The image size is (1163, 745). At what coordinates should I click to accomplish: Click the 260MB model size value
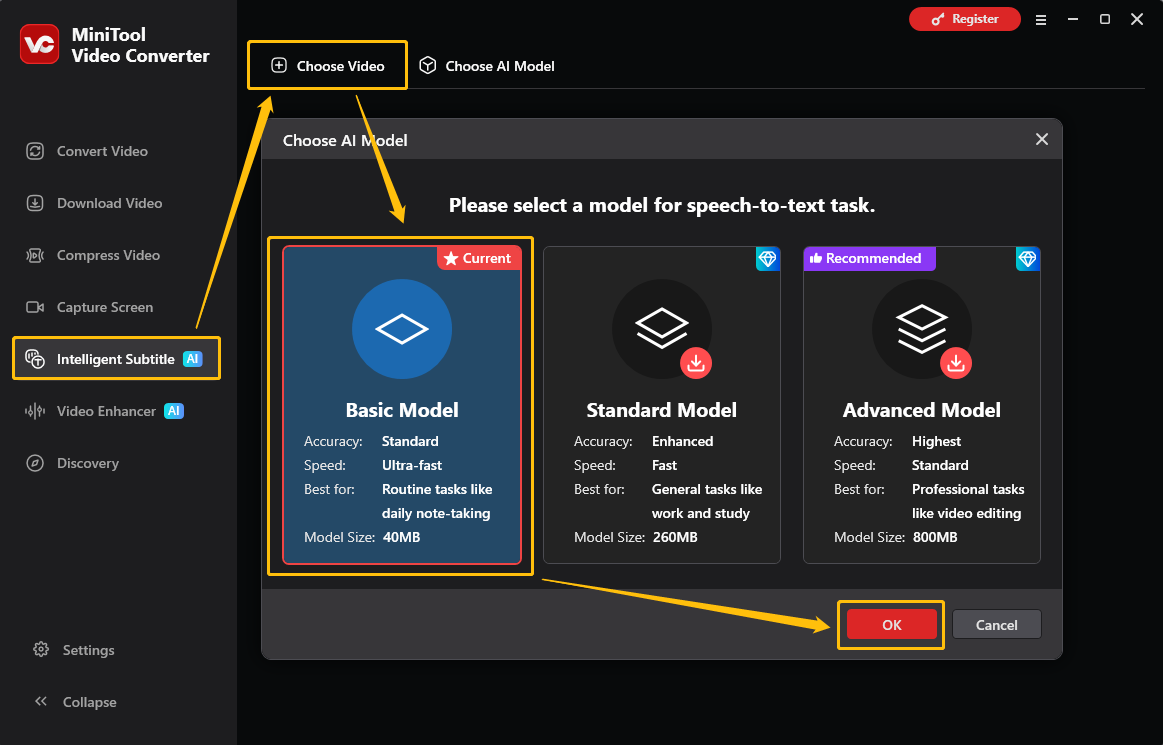click(675, 537)
